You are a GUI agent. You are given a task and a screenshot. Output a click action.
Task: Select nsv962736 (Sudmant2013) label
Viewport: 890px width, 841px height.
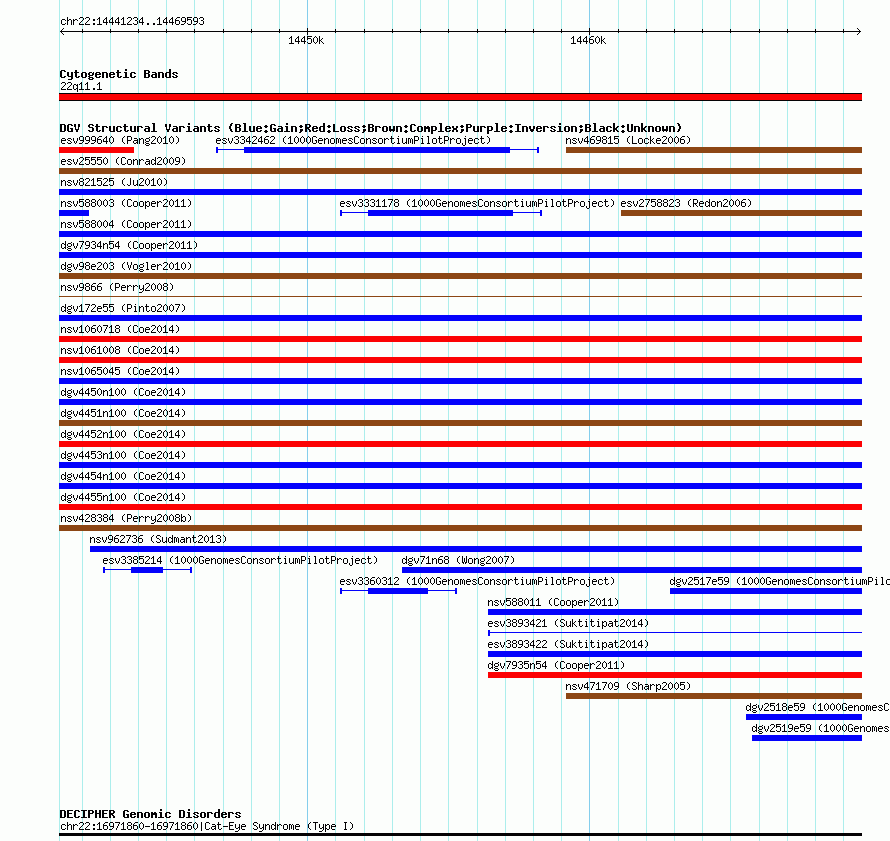[158, 539]
